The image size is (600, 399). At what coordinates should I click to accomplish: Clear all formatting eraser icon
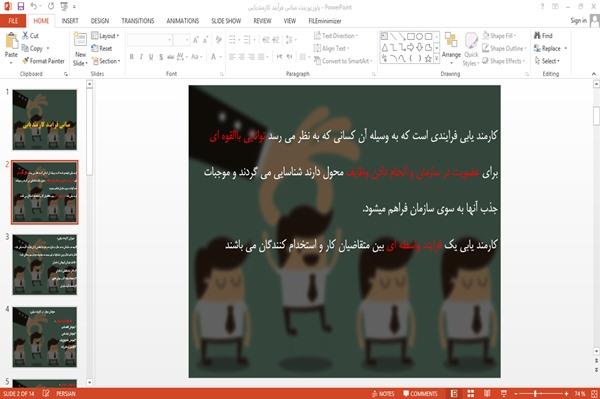point(219,40)
